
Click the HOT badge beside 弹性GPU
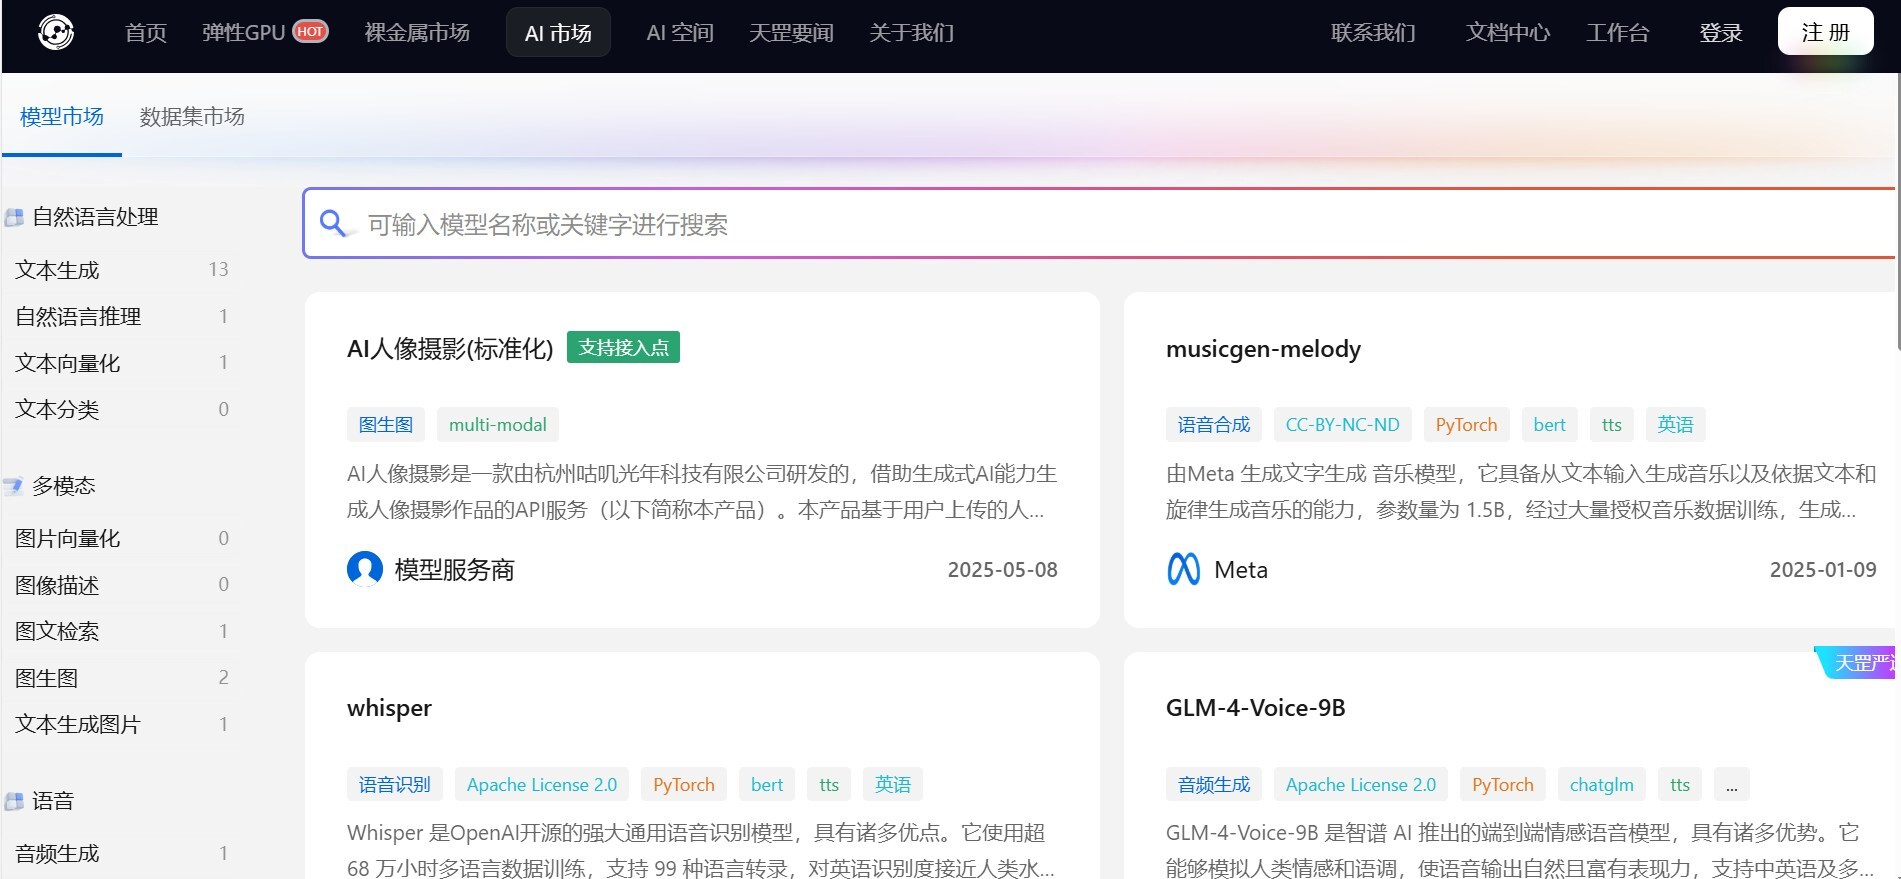pos(310,32)
